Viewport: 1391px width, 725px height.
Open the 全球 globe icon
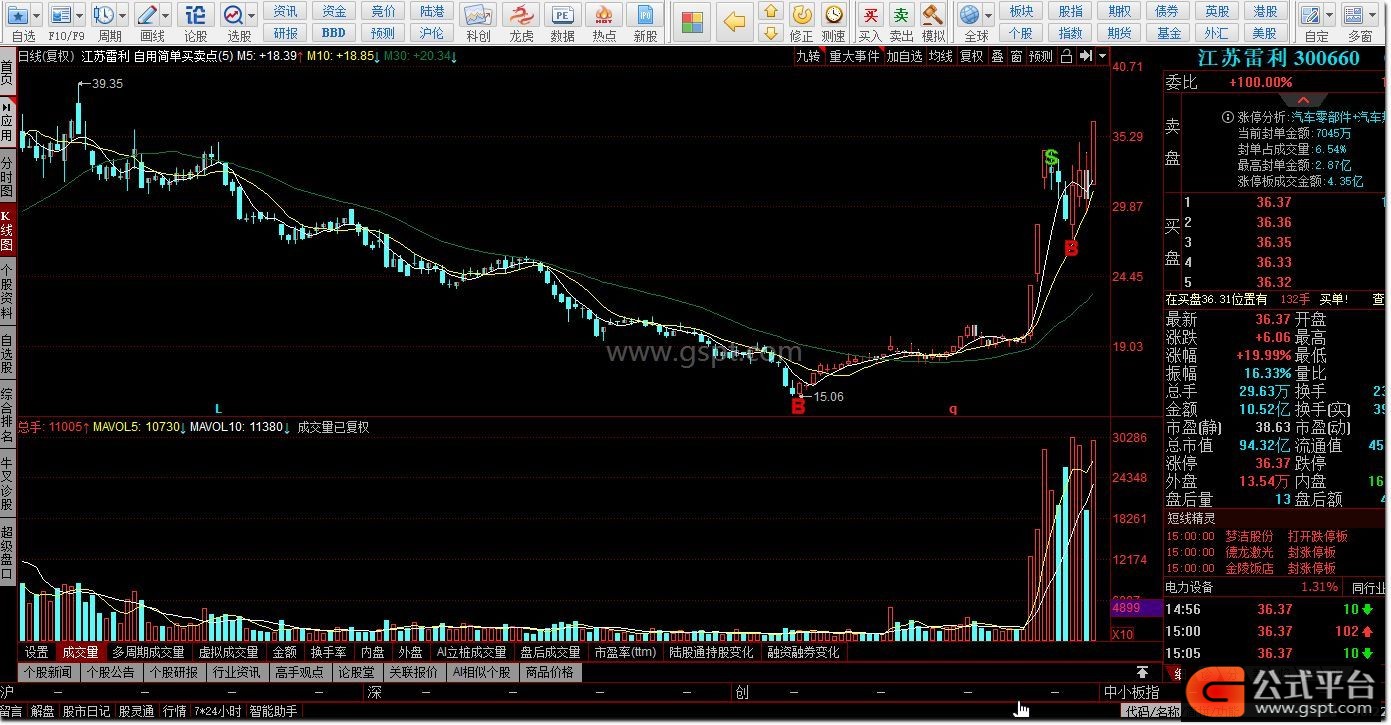pyautogui.click(x=969, y=15)
